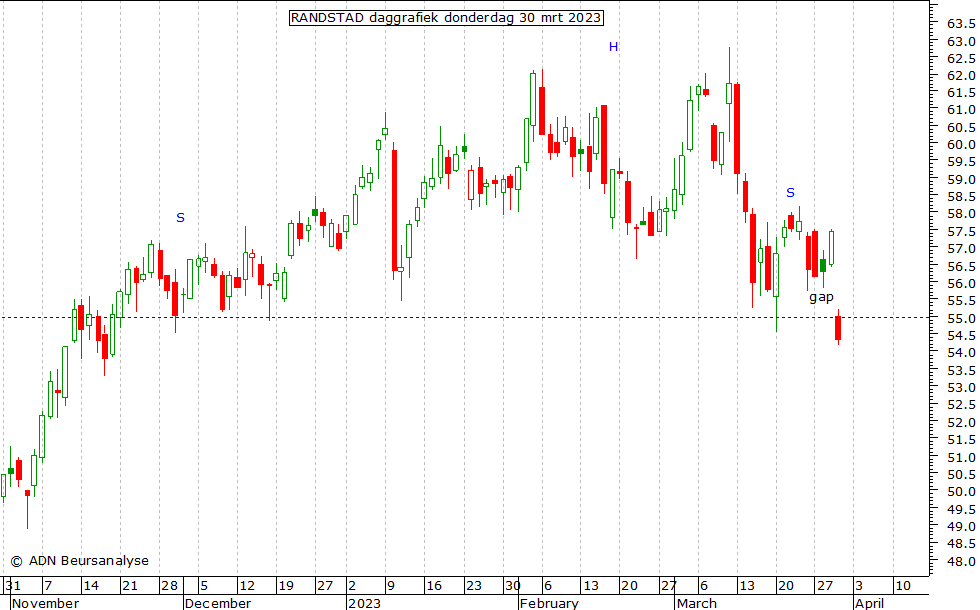Select the date label 21 in November
This screenshot has height=610, width=980.
tap(129, 586)
